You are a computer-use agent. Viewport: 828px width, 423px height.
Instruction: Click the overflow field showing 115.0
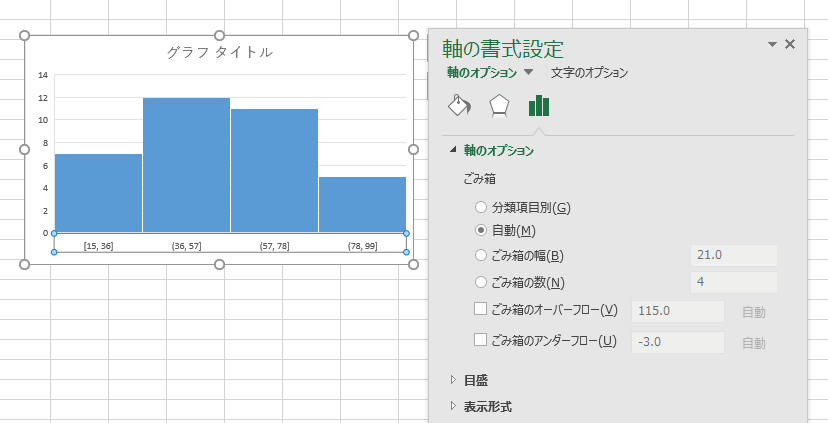[x=678, y=311]
